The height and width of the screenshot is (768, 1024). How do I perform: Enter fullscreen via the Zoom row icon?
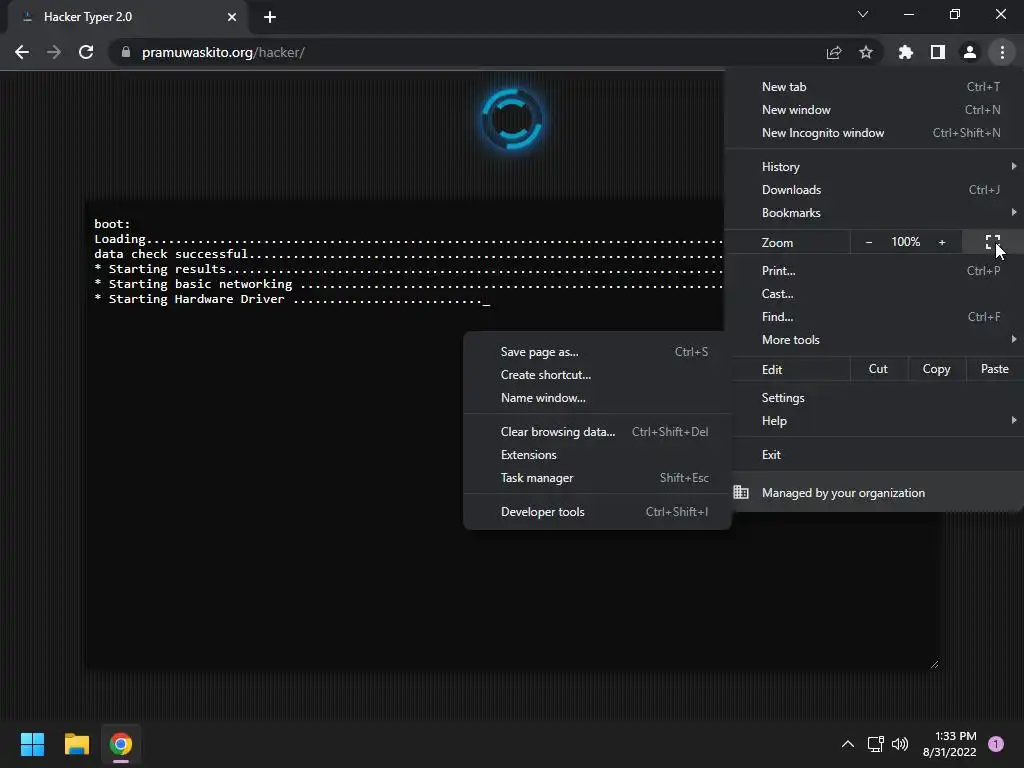coord(993,242)
